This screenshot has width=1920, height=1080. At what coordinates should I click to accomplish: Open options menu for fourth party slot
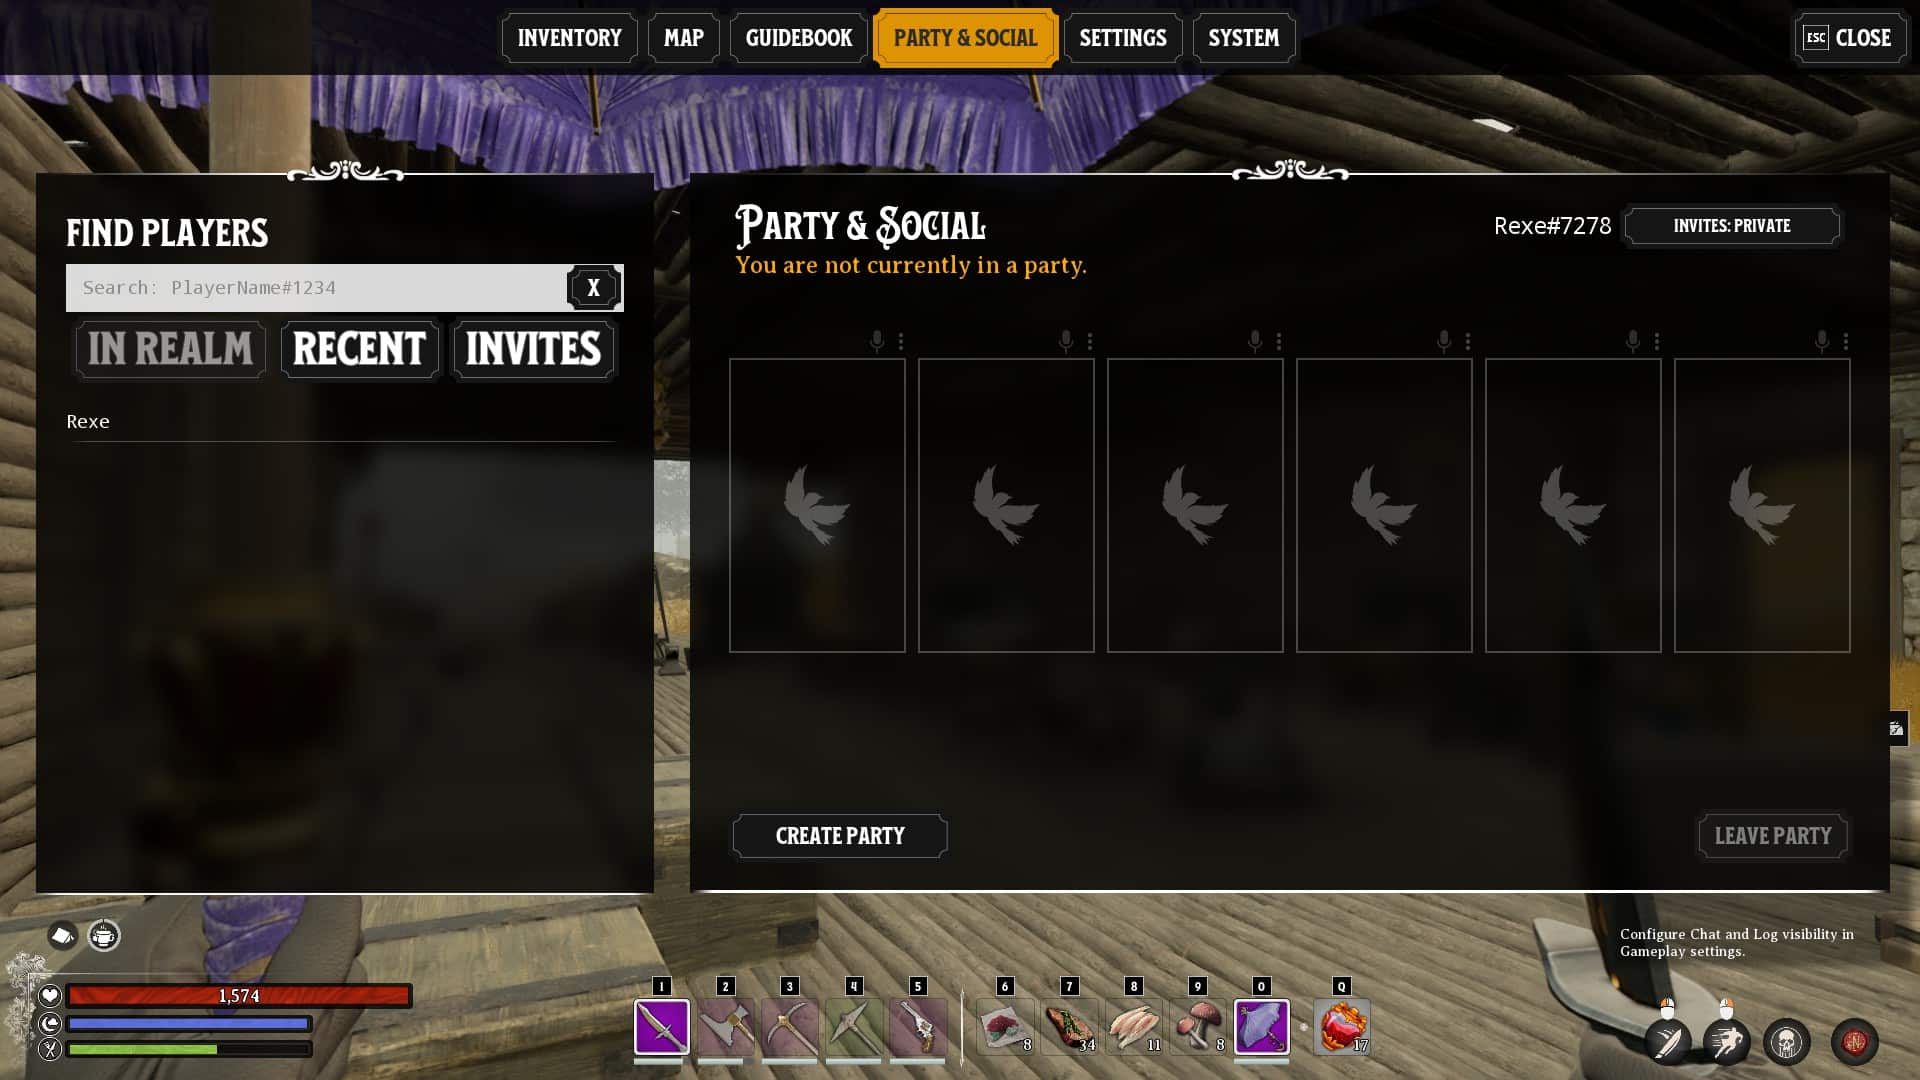click(x=1468, y=341)
